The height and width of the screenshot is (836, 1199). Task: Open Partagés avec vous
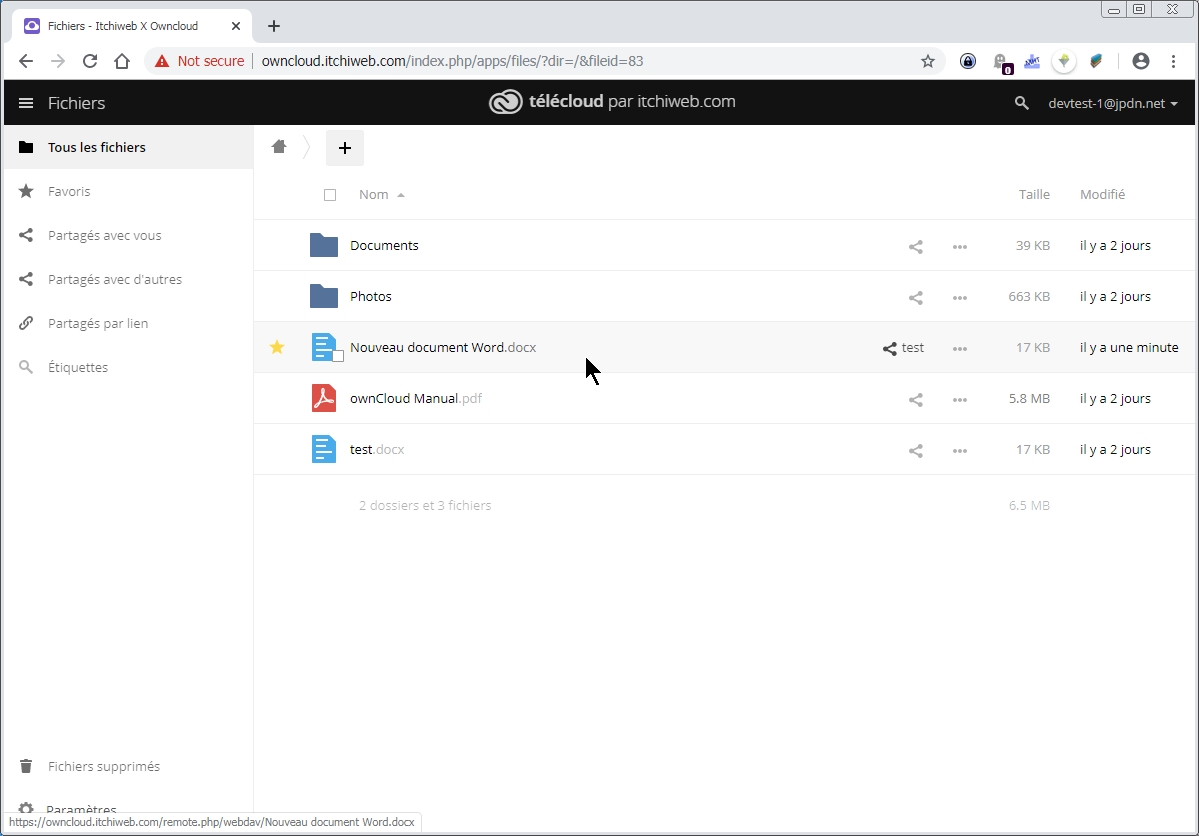pos(128,235)
